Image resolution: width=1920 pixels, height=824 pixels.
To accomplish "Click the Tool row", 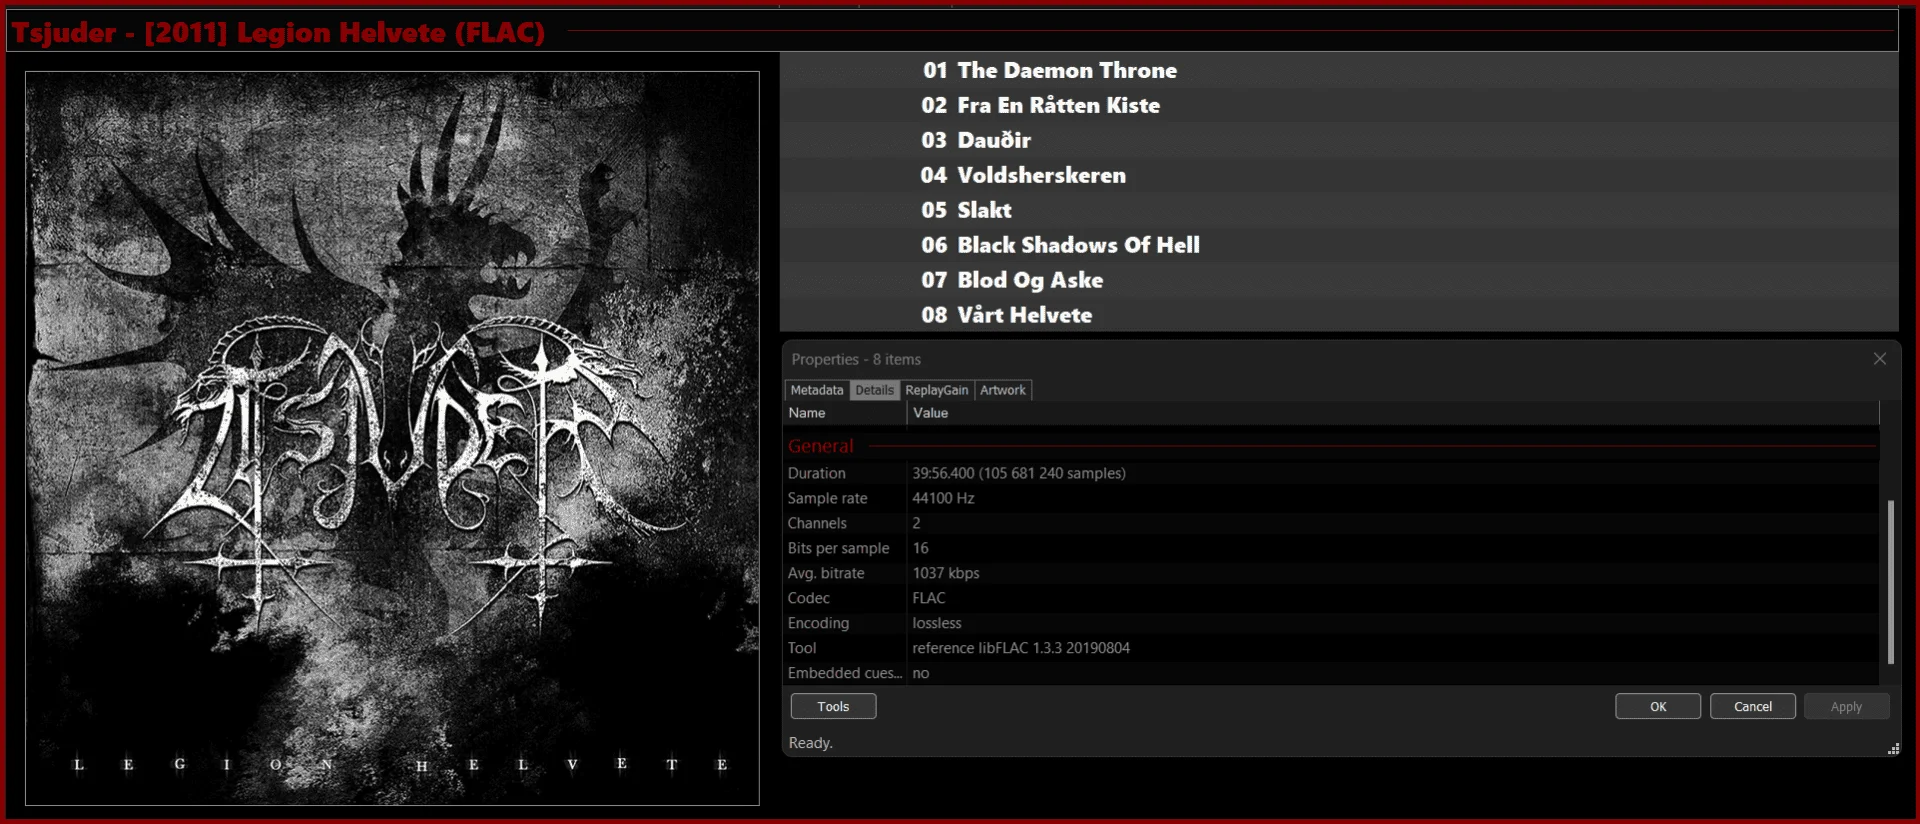I will pos(1332,648).
